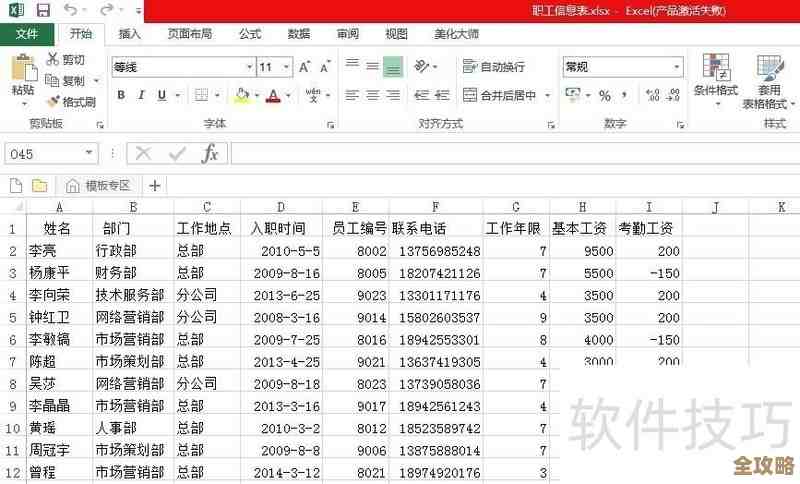Click the Format Painter (格式刷) icon
Viewport: 800px width, 484px height.
click(x=53, y=101)
